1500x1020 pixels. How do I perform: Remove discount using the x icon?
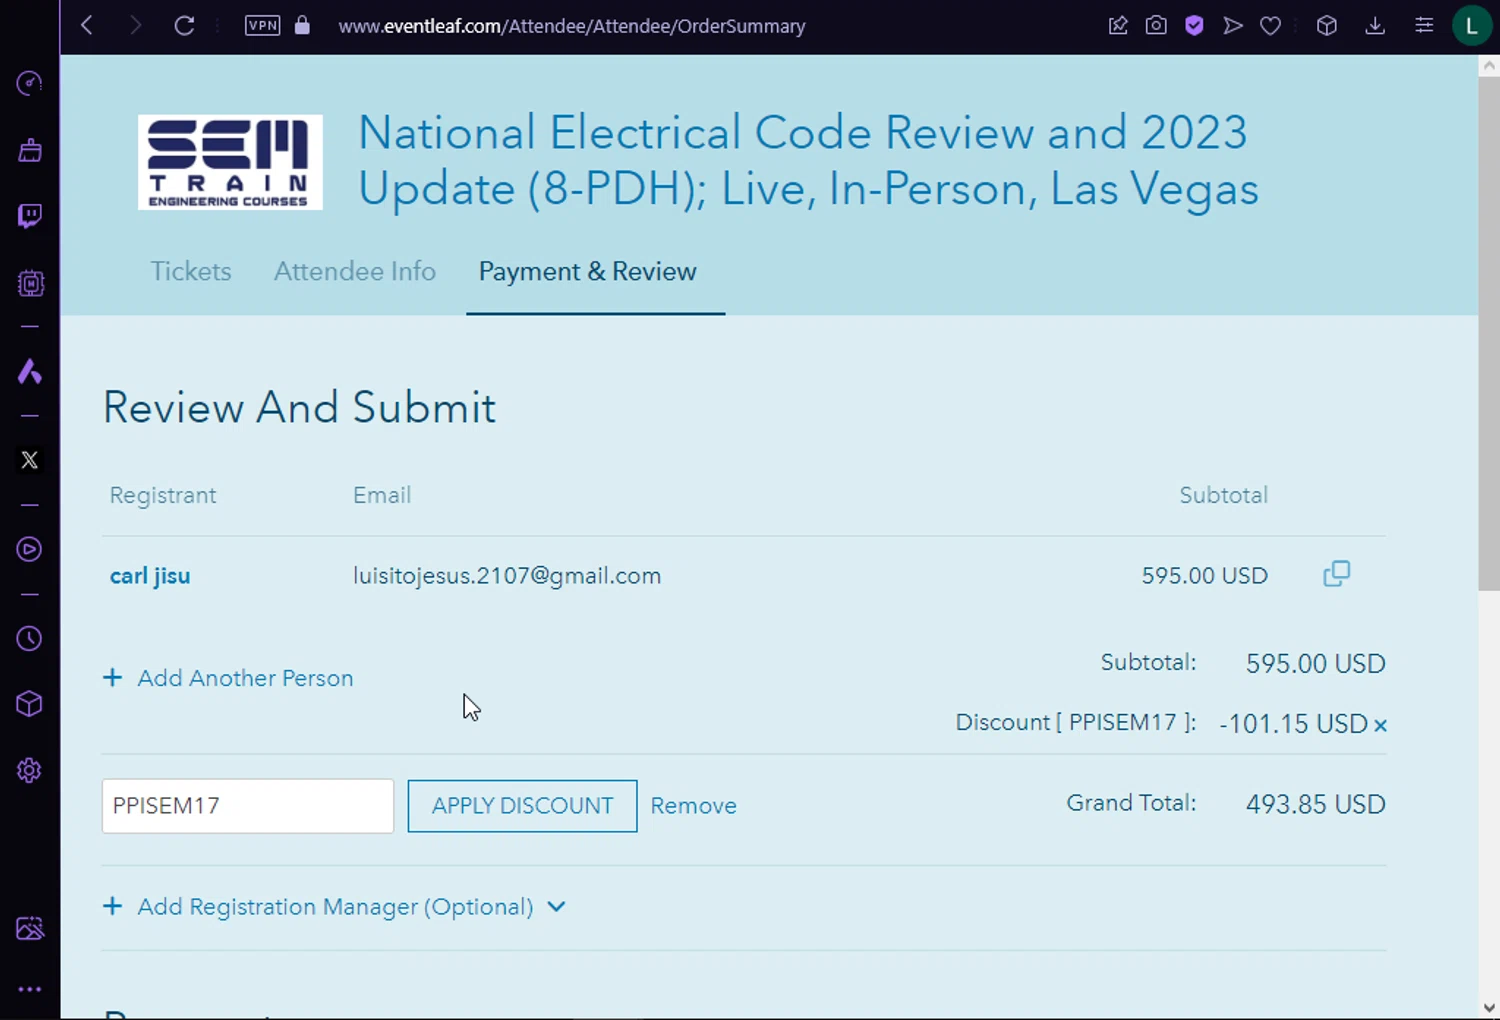click(1380, 725)
